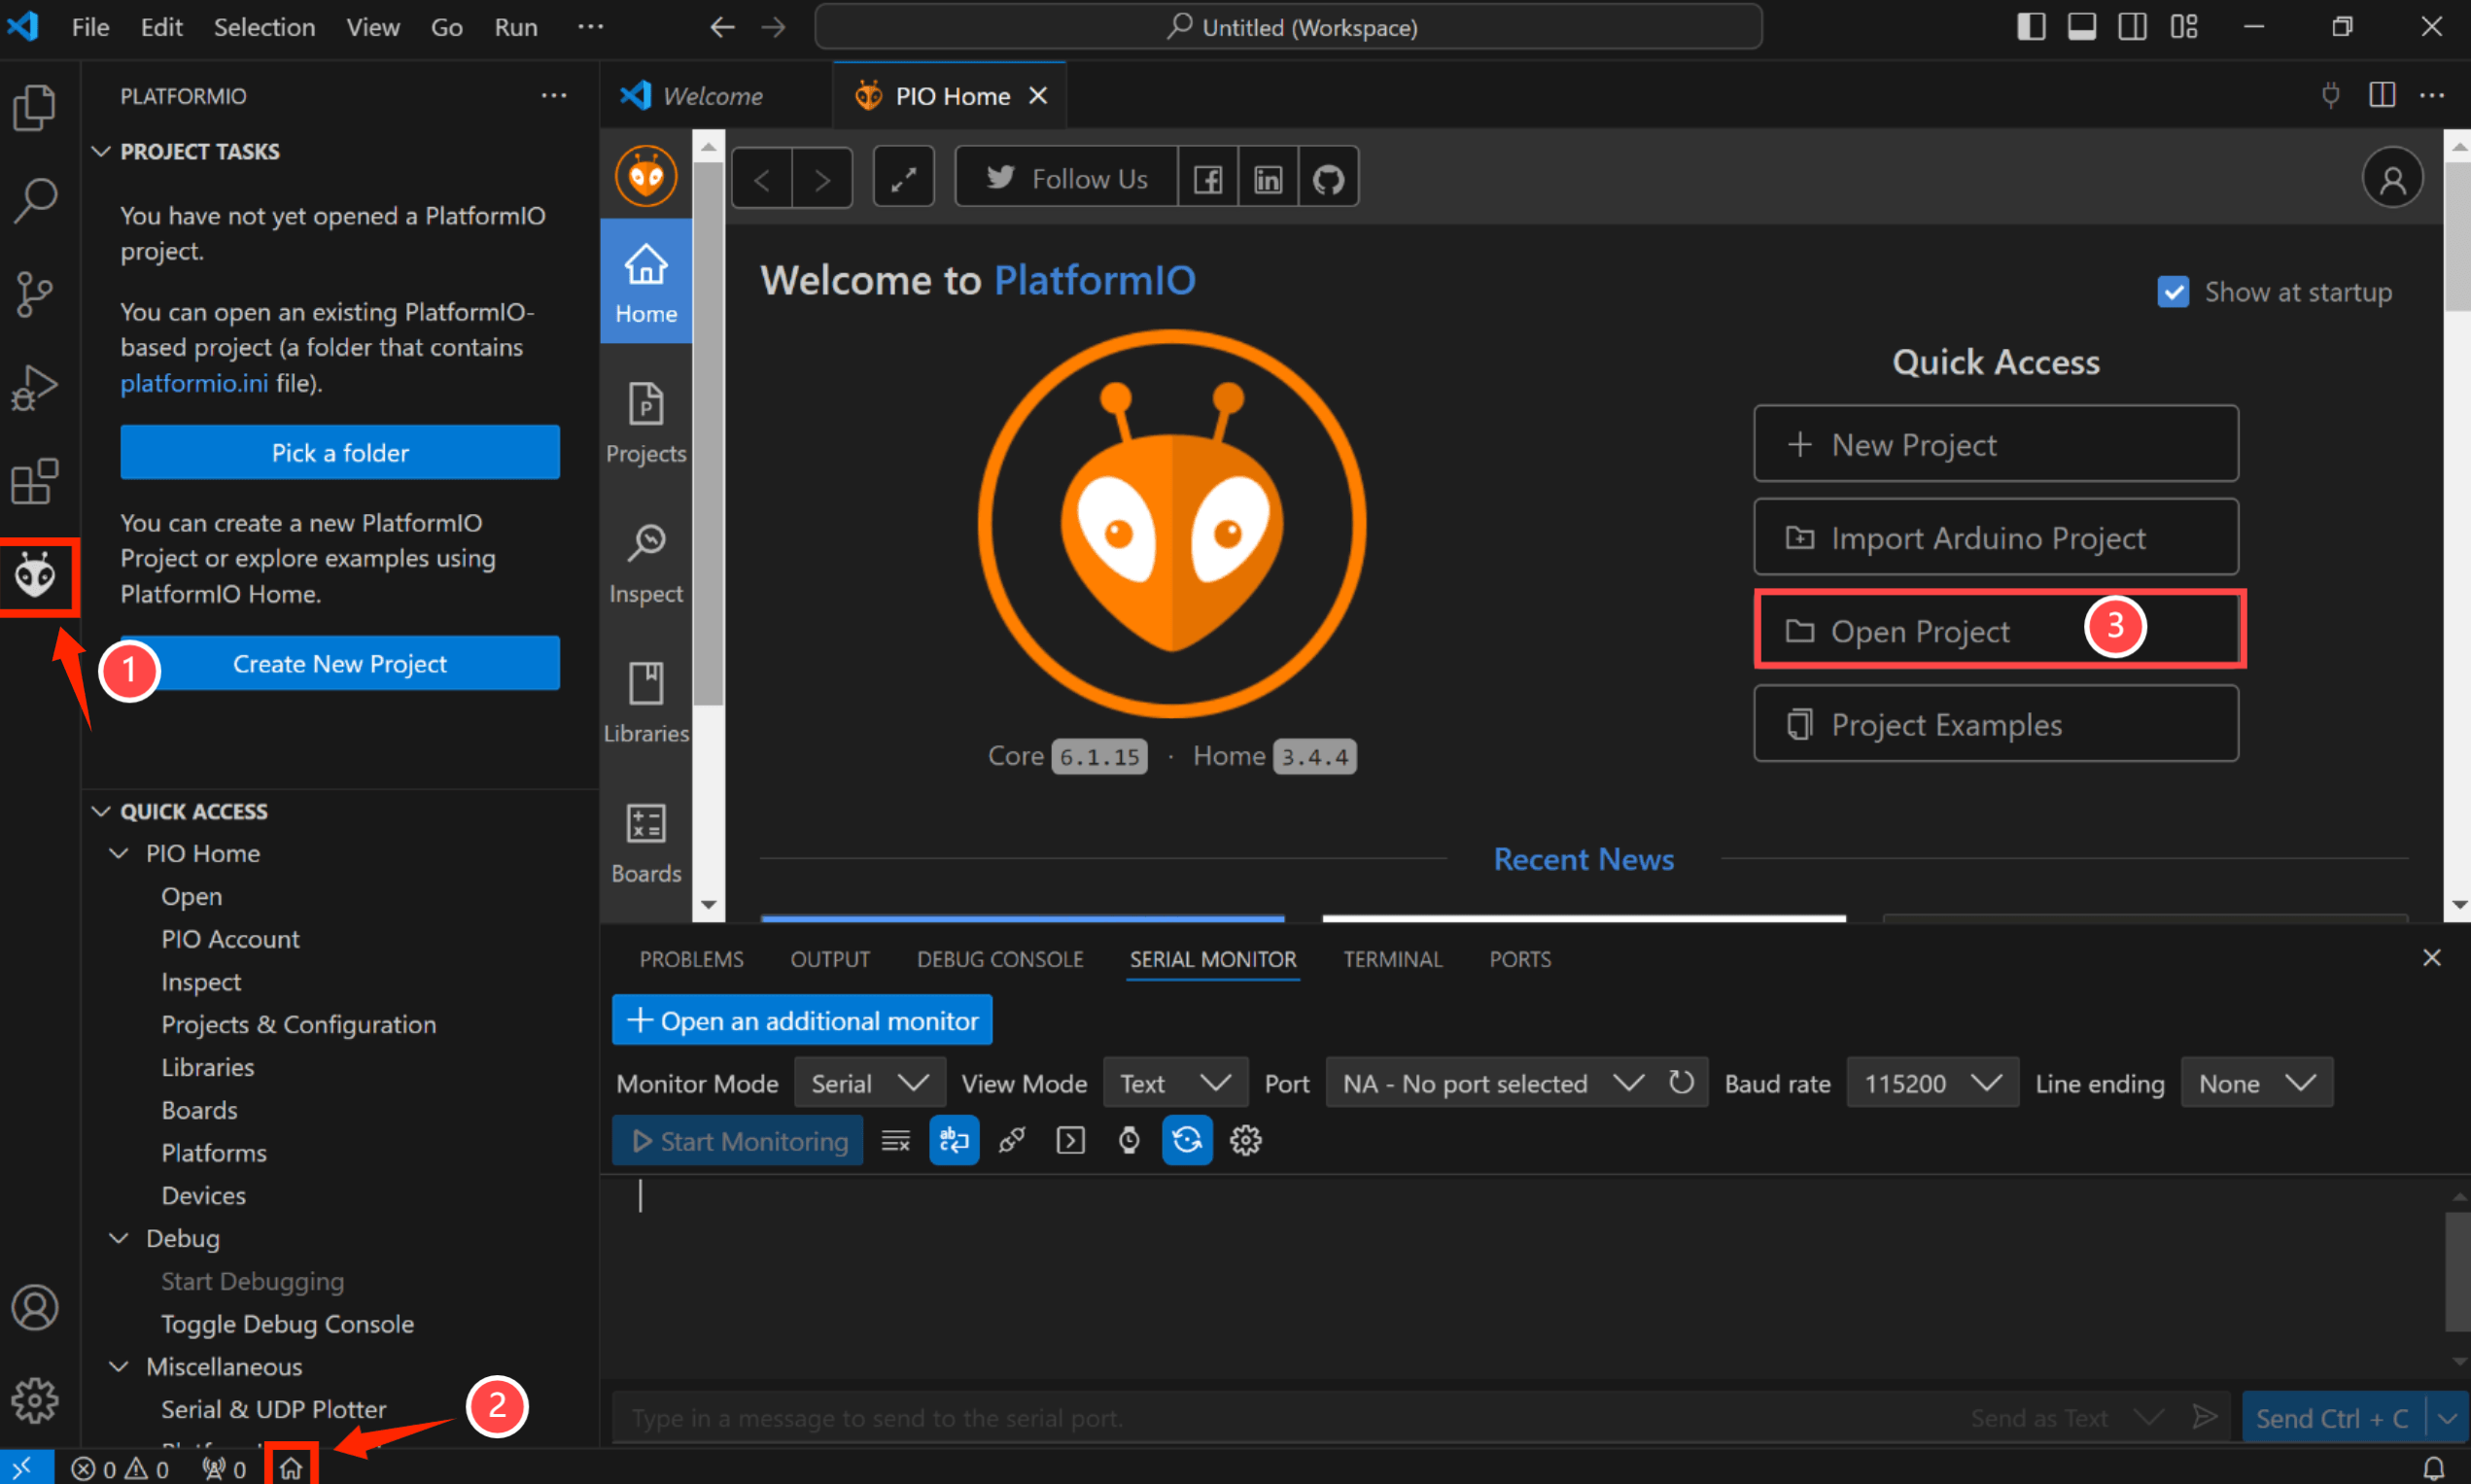Collapse the PIO Home tree node
The image size is (2471, 1484).
click(x=202, y=853)
